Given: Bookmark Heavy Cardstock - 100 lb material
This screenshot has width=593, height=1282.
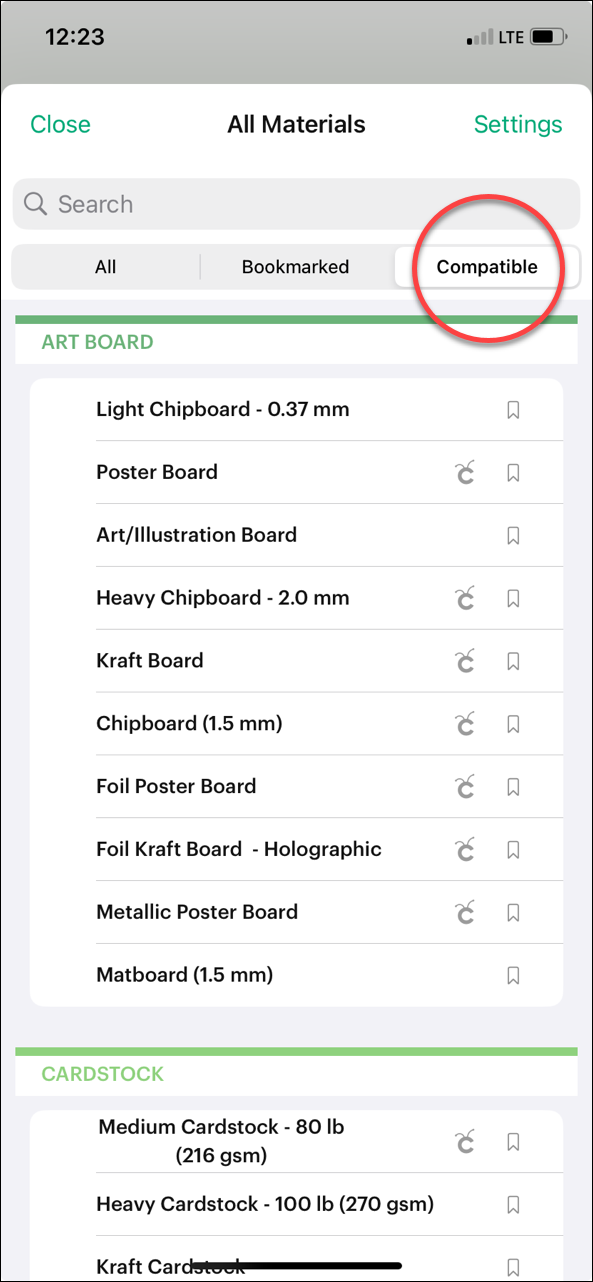Looking at the screenshot, I should tap(513, 1204).
